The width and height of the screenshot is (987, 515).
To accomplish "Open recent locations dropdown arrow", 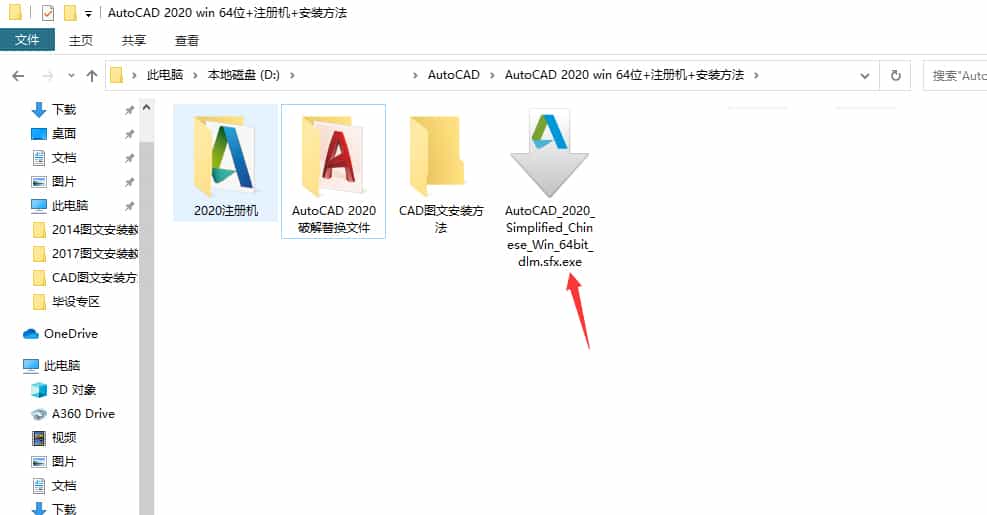I will (x=71, y=76).
